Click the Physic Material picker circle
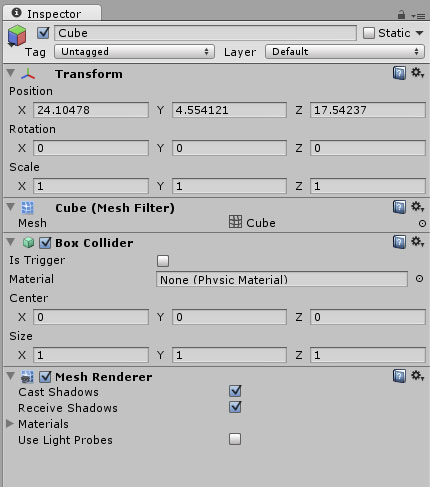The width and height of the screenshot is (430, 487). click(420, 279)
